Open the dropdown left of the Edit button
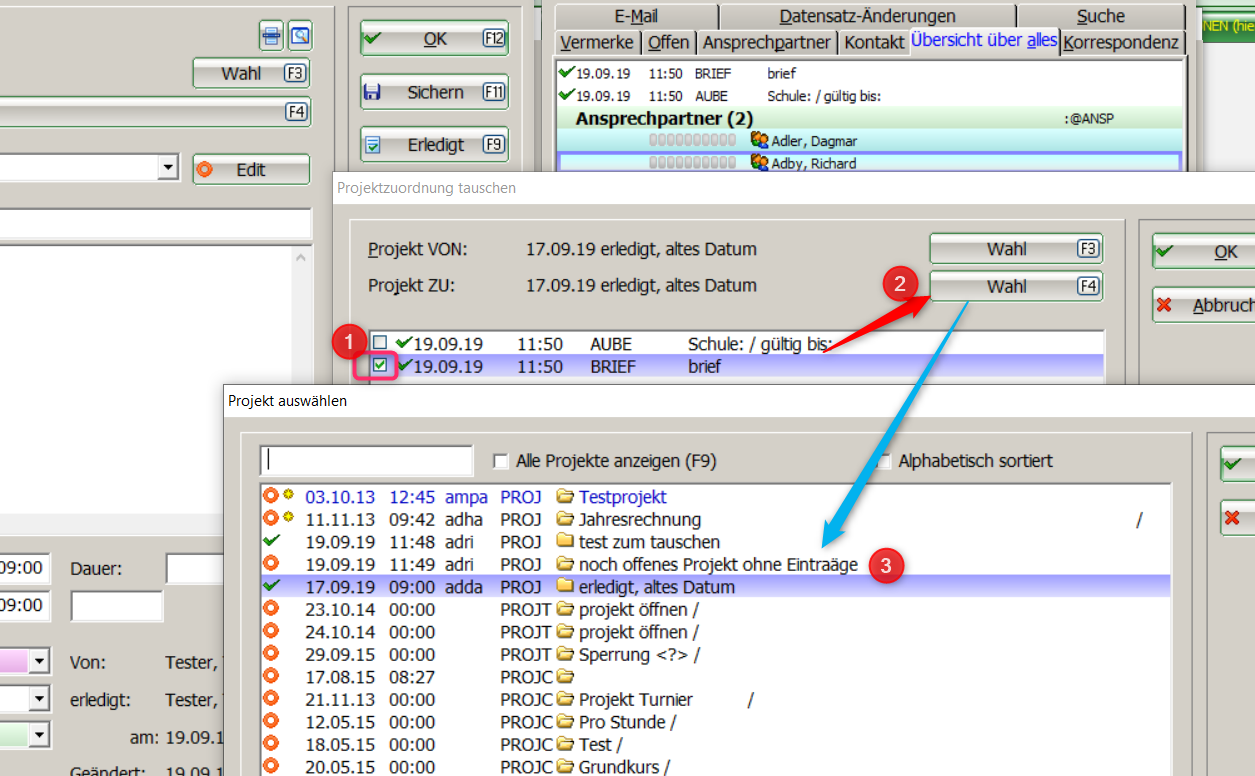The height and width of the screenshot is (776, 1255). click(168, 169)
